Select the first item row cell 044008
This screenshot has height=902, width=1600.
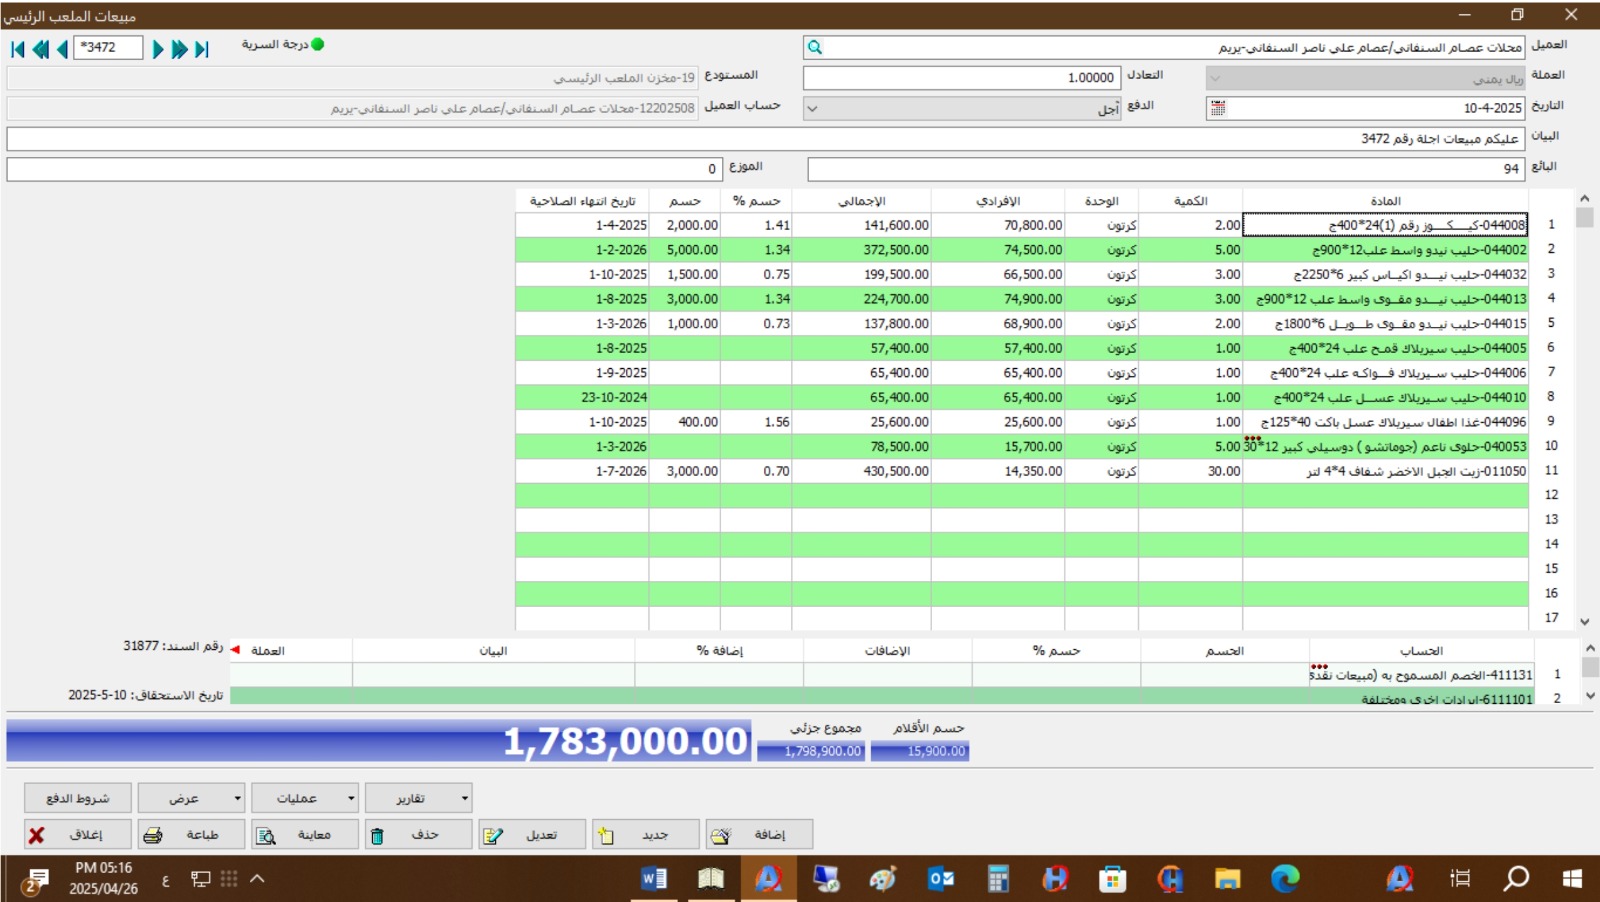[x=1384, y=225]
